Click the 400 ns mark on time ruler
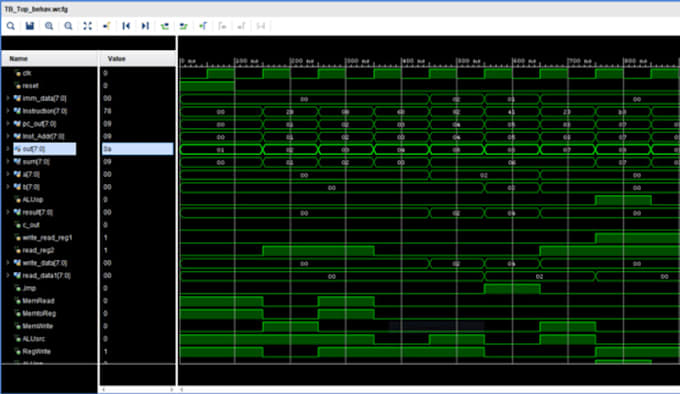 pos(413,61)
